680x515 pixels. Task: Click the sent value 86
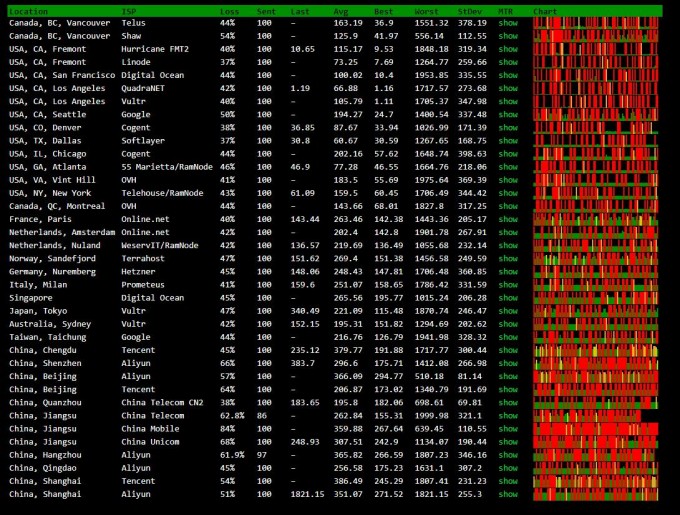tap(262, 416)
